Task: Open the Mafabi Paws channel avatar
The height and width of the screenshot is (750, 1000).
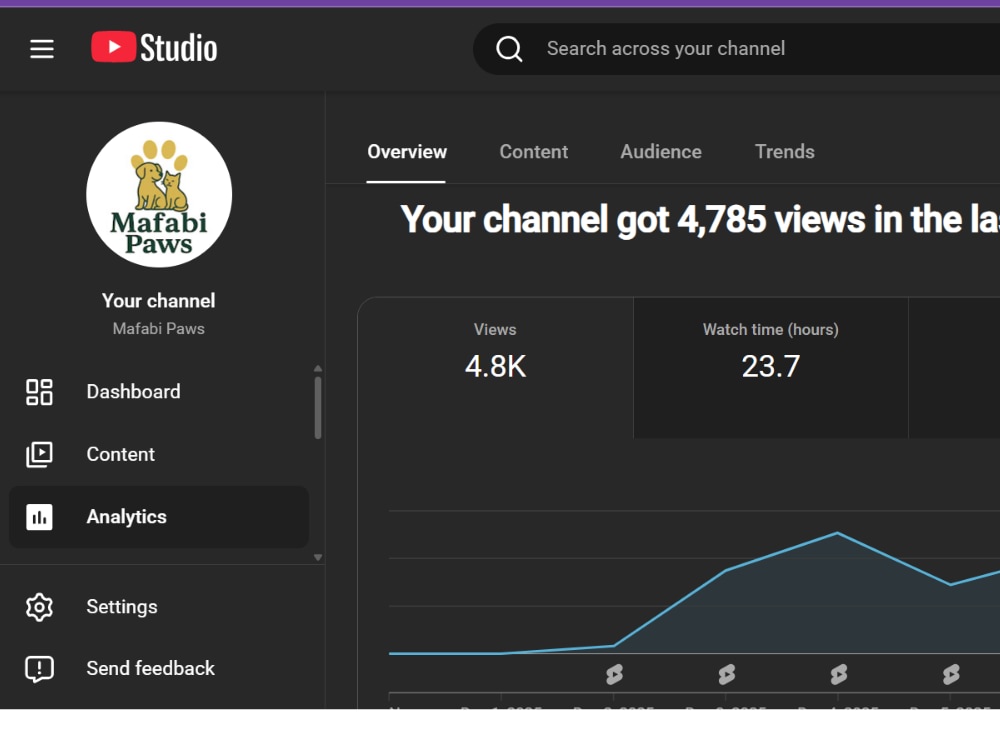Action: (x=159, y=195)
